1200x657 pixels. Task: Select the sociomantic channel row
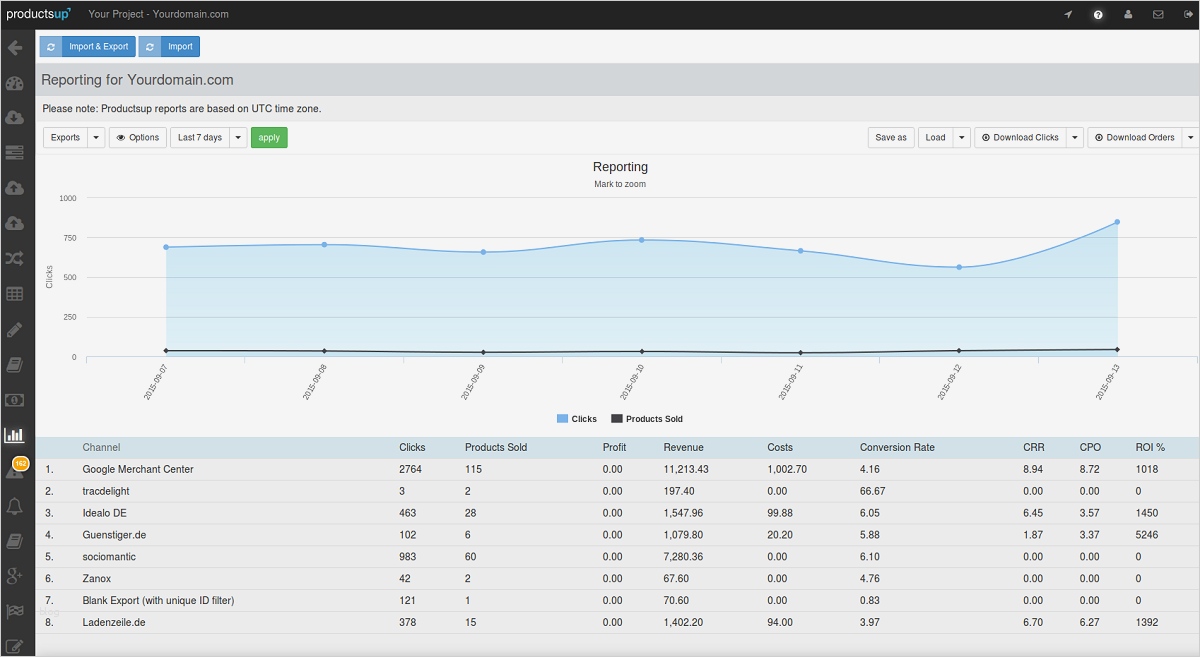coord(617,557)
